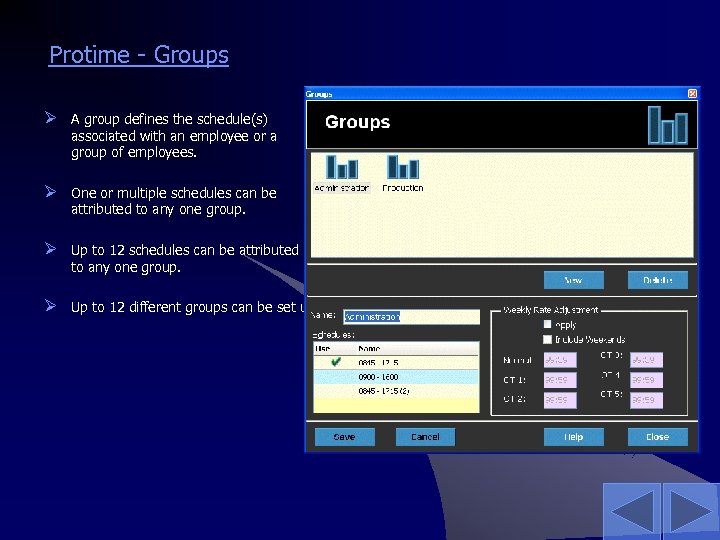The image size is (720, 540).
Task: Go to the next slide arrow
Action: 691,511
